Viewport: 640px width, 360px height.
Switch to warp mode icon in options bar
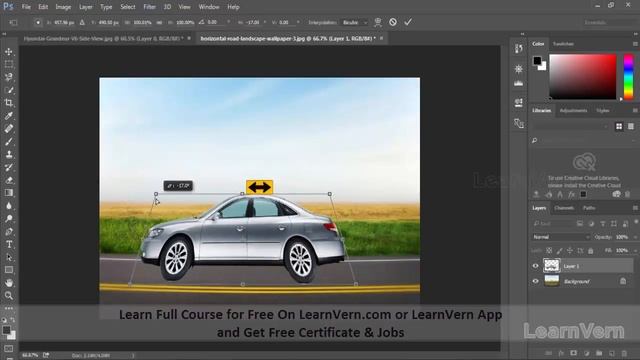pyautogui.click(x=378, y=22)
